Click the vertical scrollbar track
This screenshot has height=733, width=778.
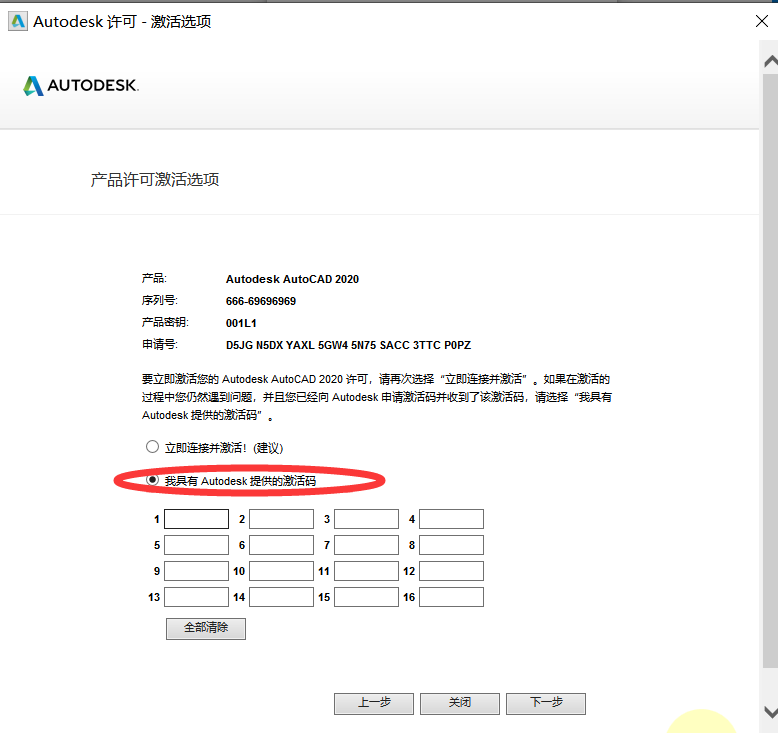(771, 372)
